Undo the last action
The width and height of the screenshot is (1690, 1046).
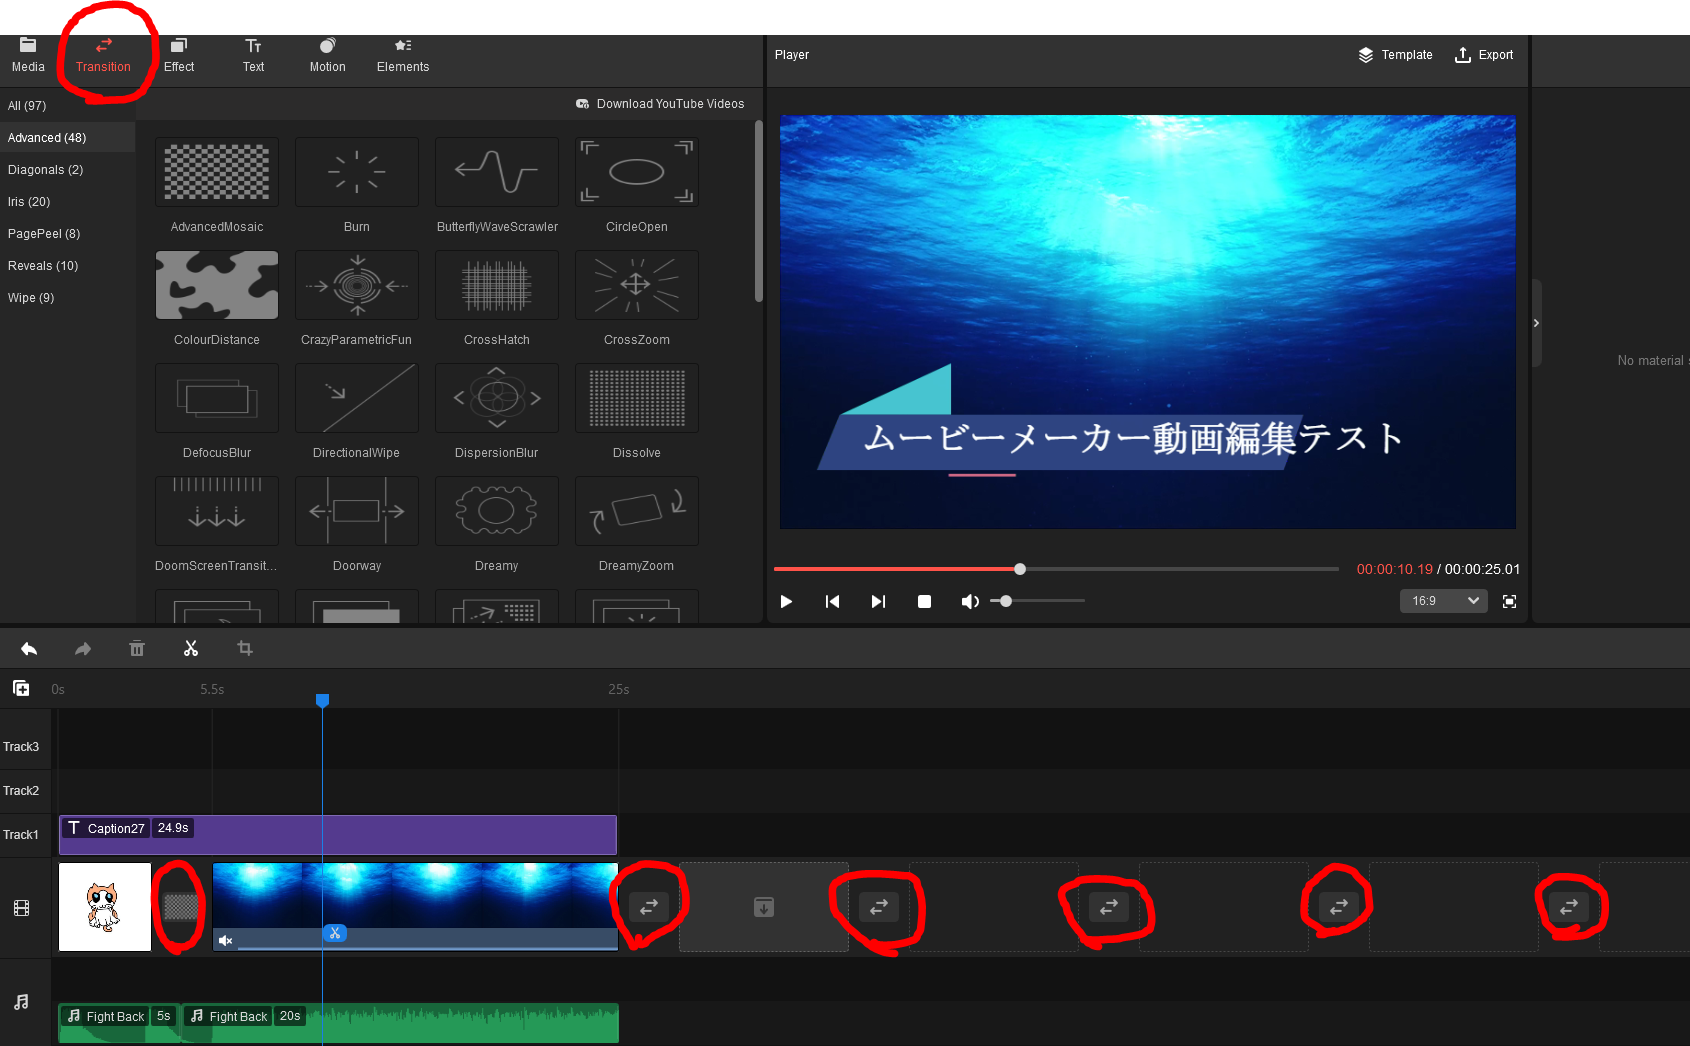point(29,649)
